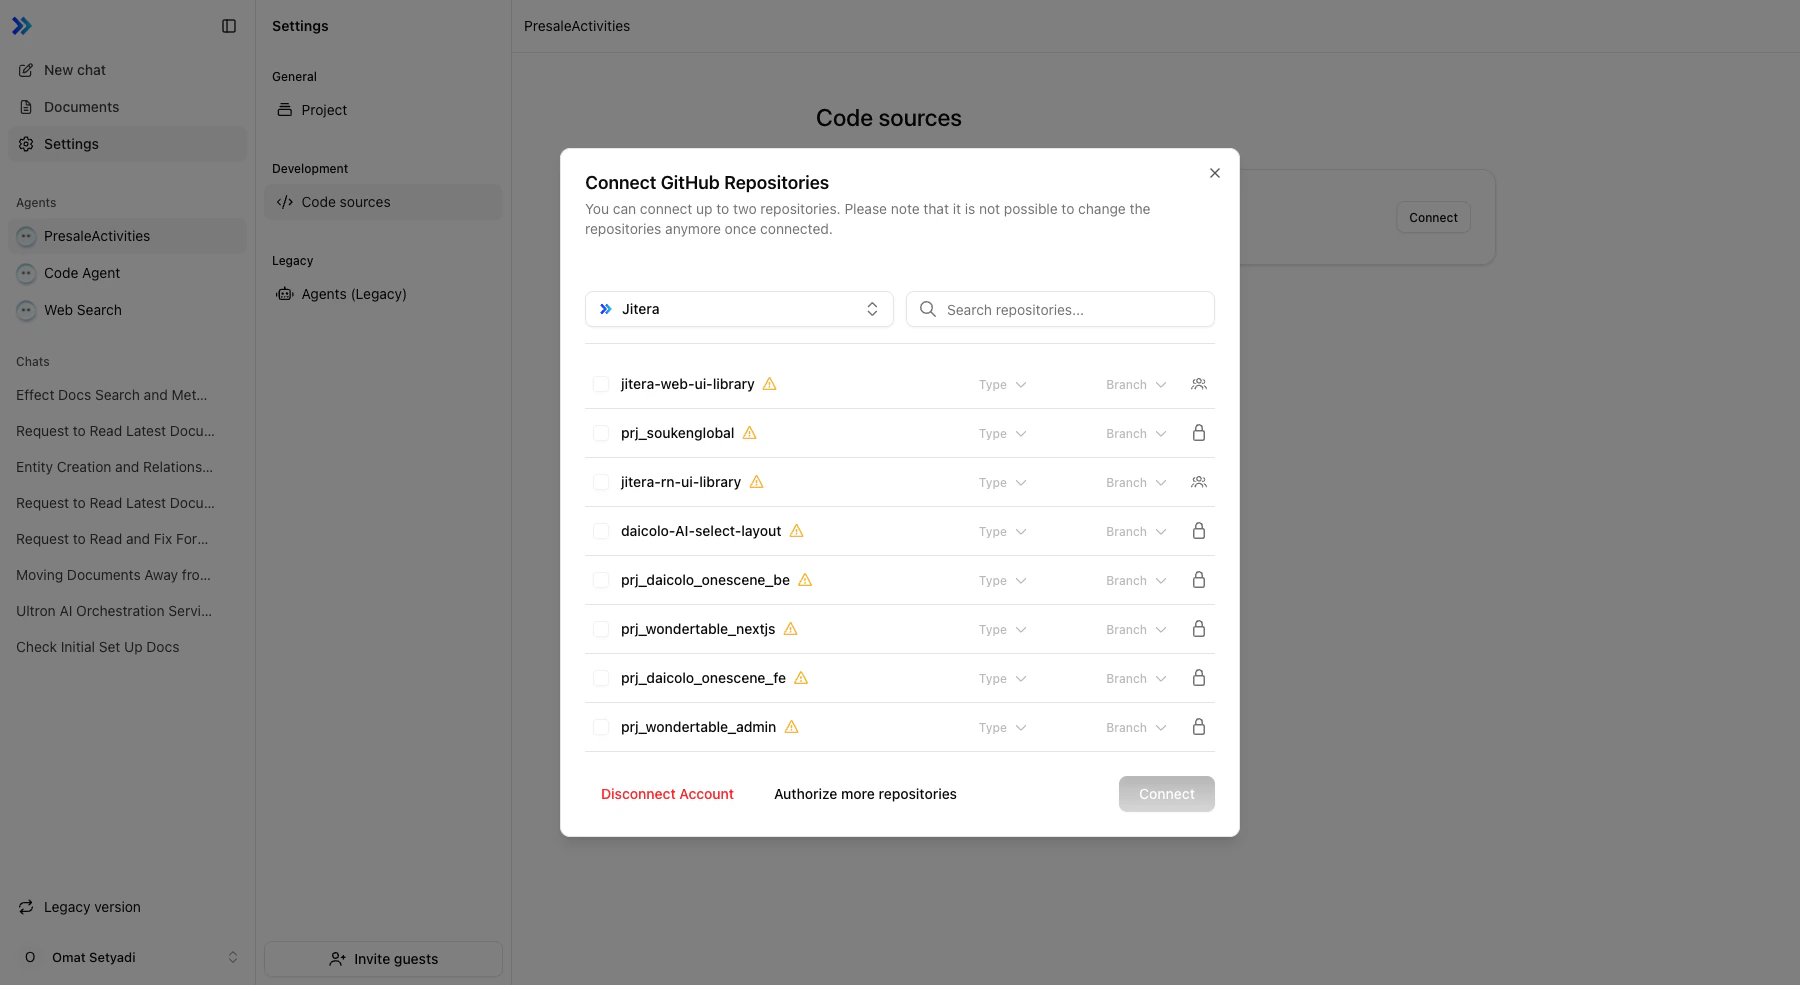Open the Omat Setyadi account switcher

(x=127, y=957)
